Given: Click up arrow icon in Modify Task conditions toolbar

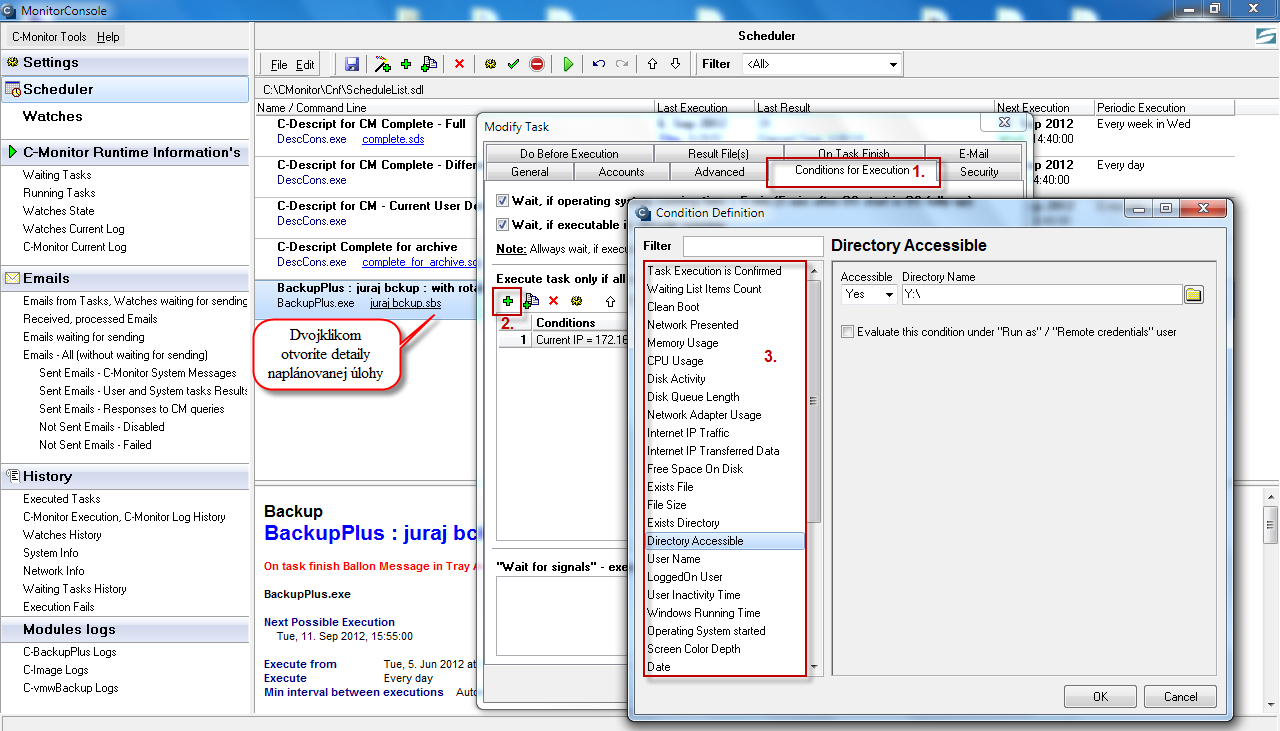Looking at the screenshot, I should 610,300.
